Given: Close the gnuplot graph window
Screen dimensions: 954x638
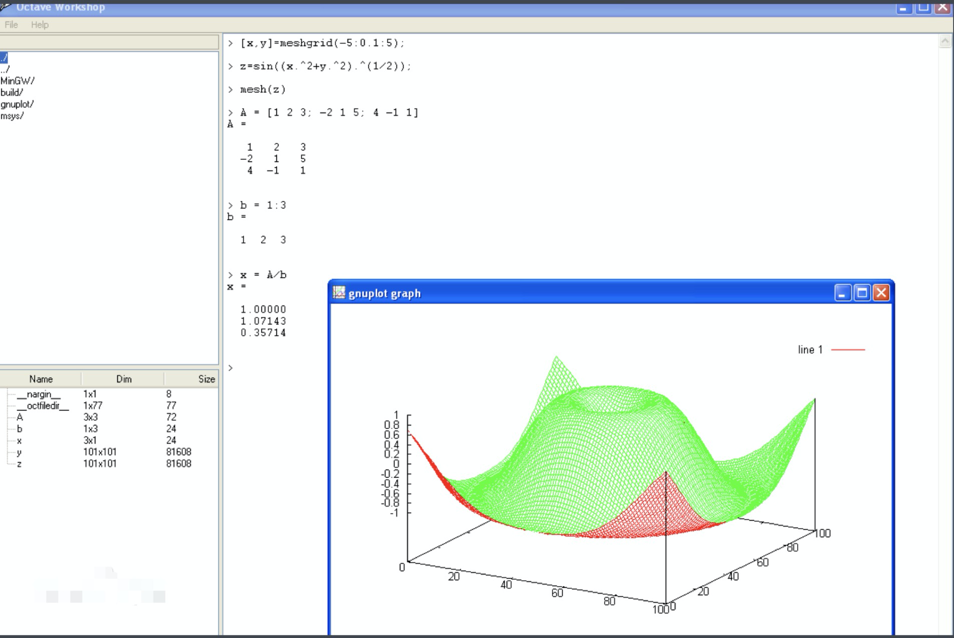Looking at the screenshot, I should tap(881, 293).
